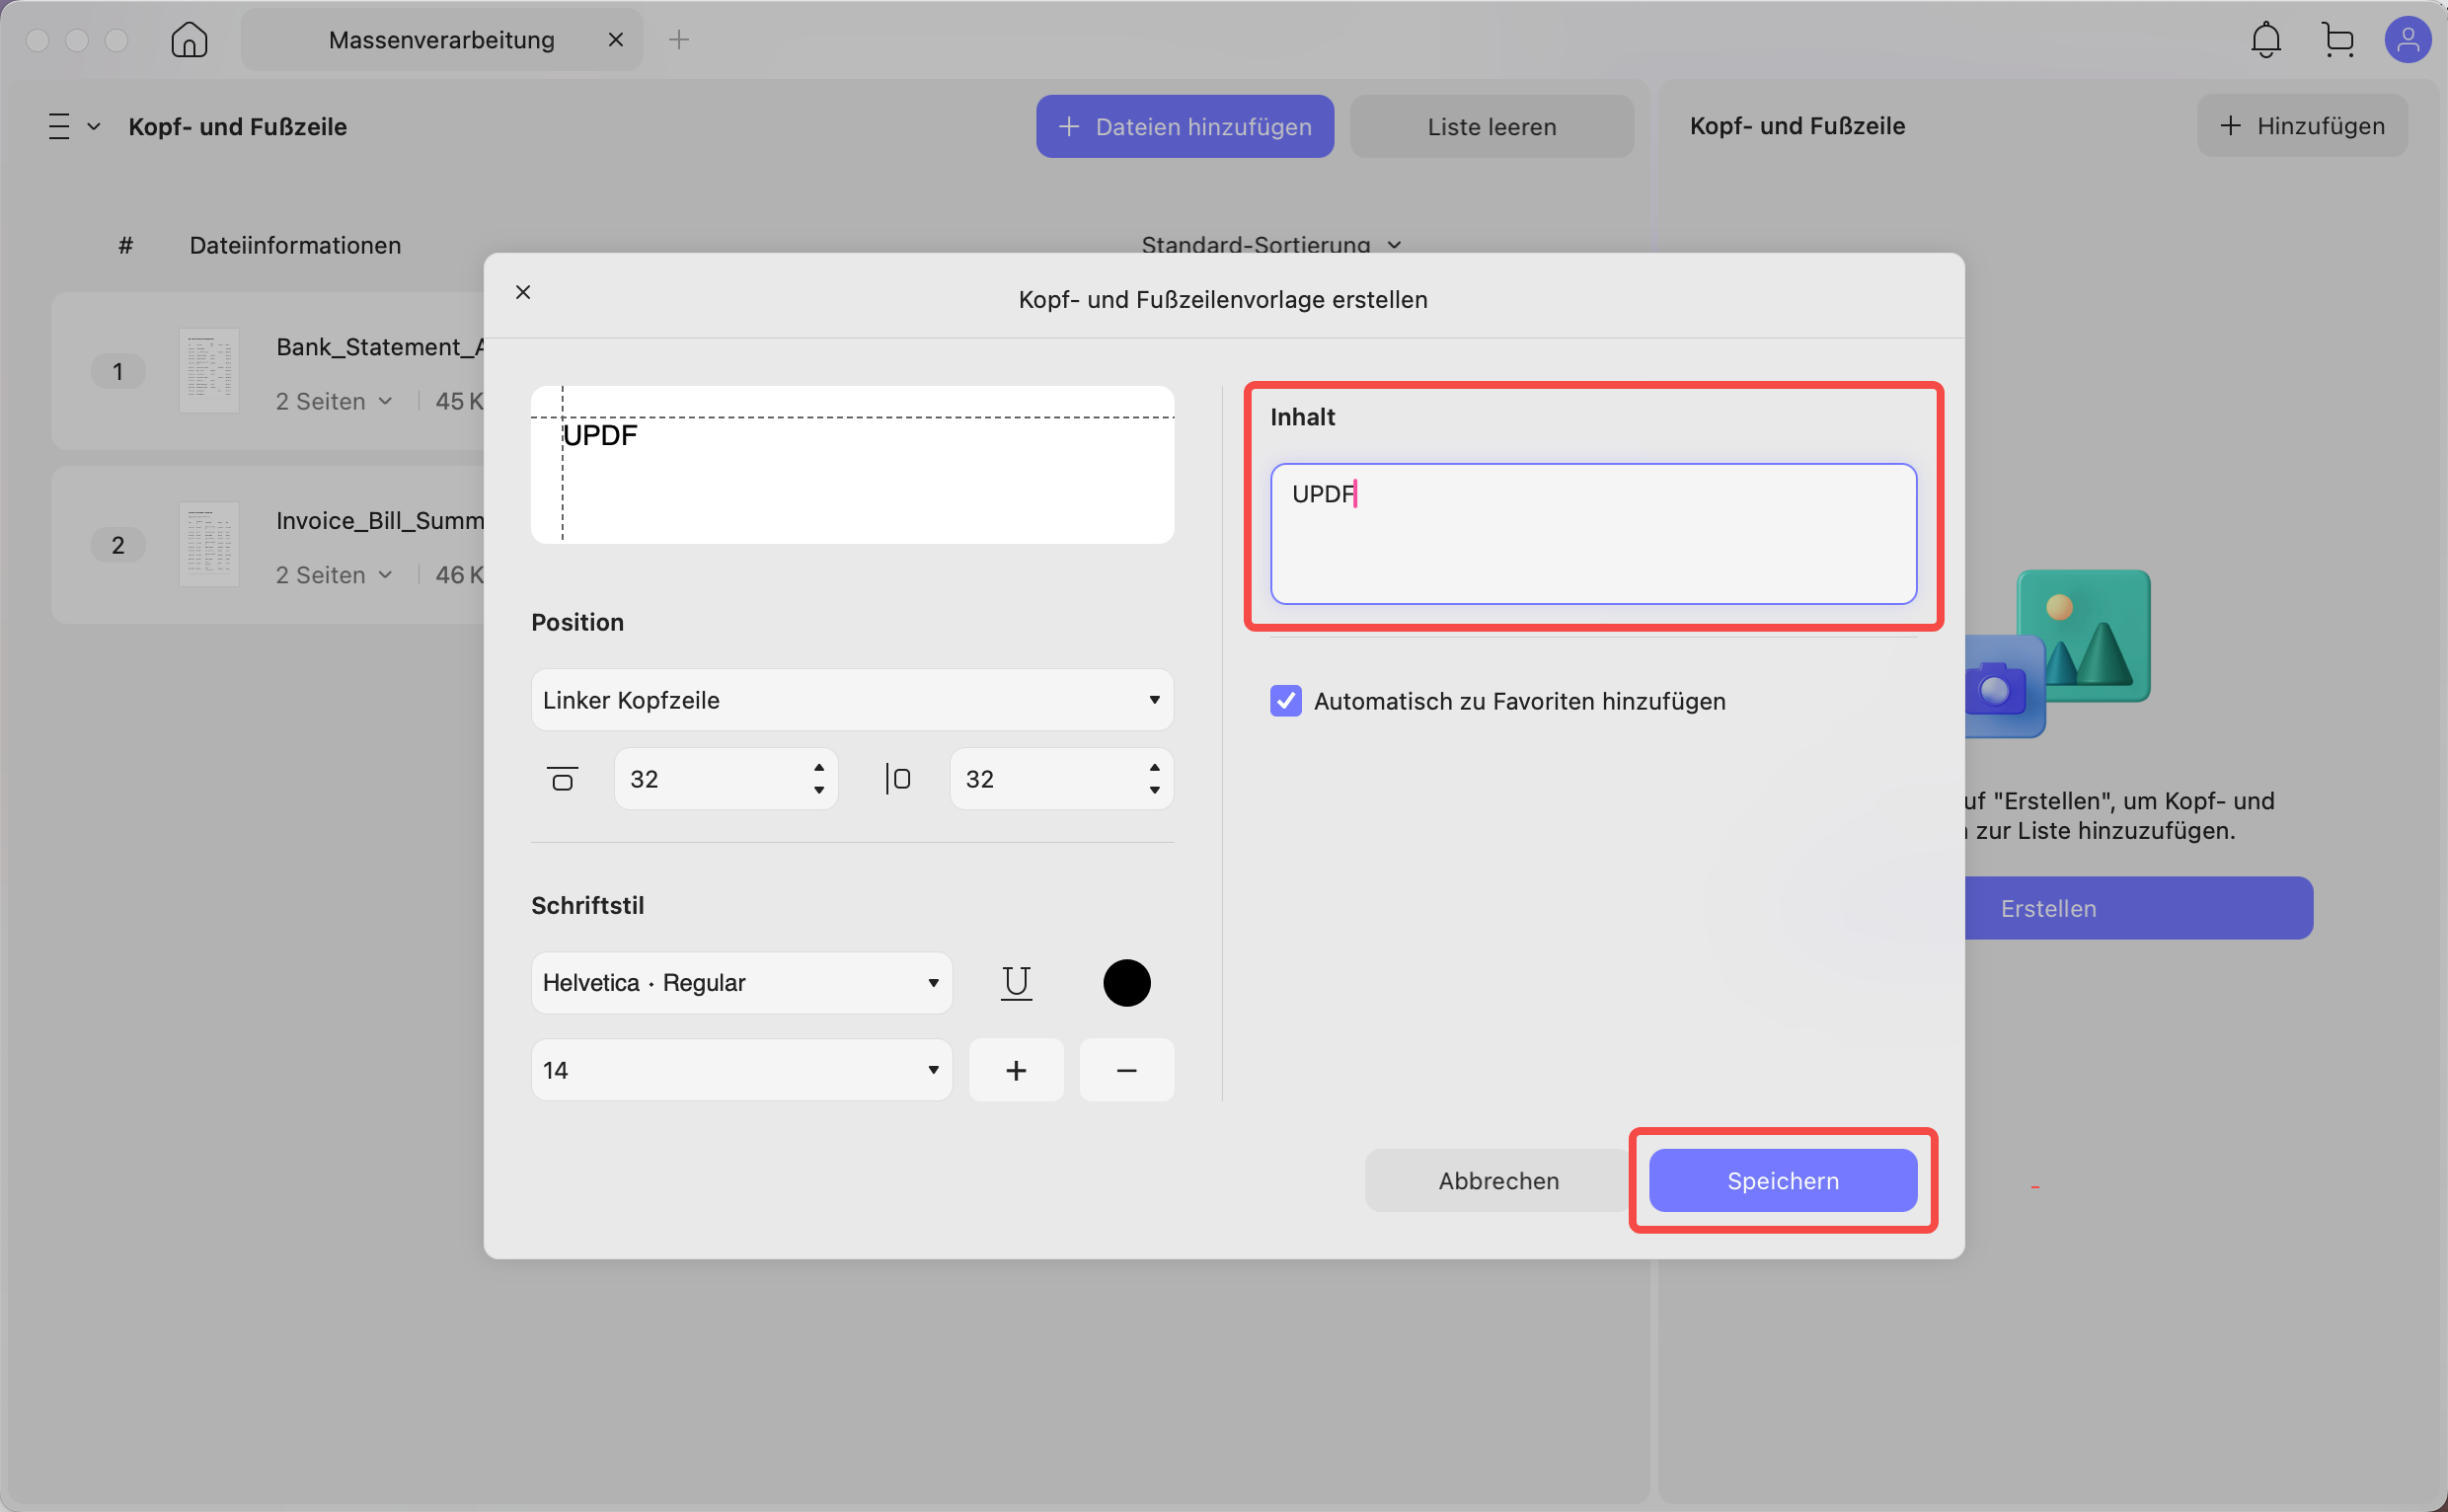The width and height of the screenshot is (2448, 1512).
Task: Click the header preview showing UPDF
Action: (x=852, y=465)
